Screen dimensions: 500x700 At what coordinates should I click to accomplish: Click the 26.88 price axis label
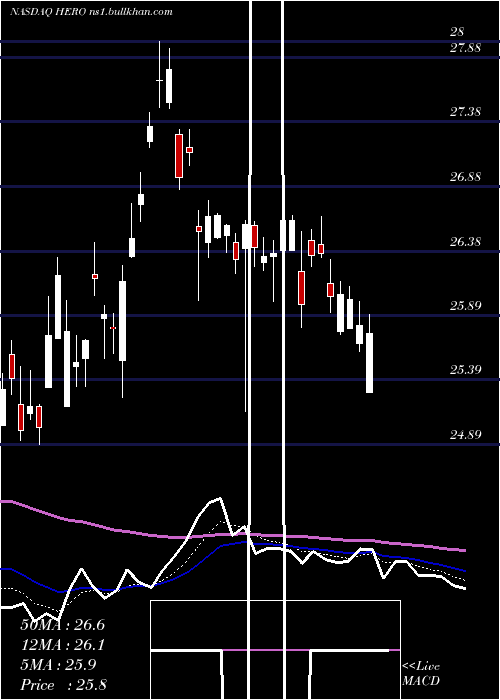[465, 177]
